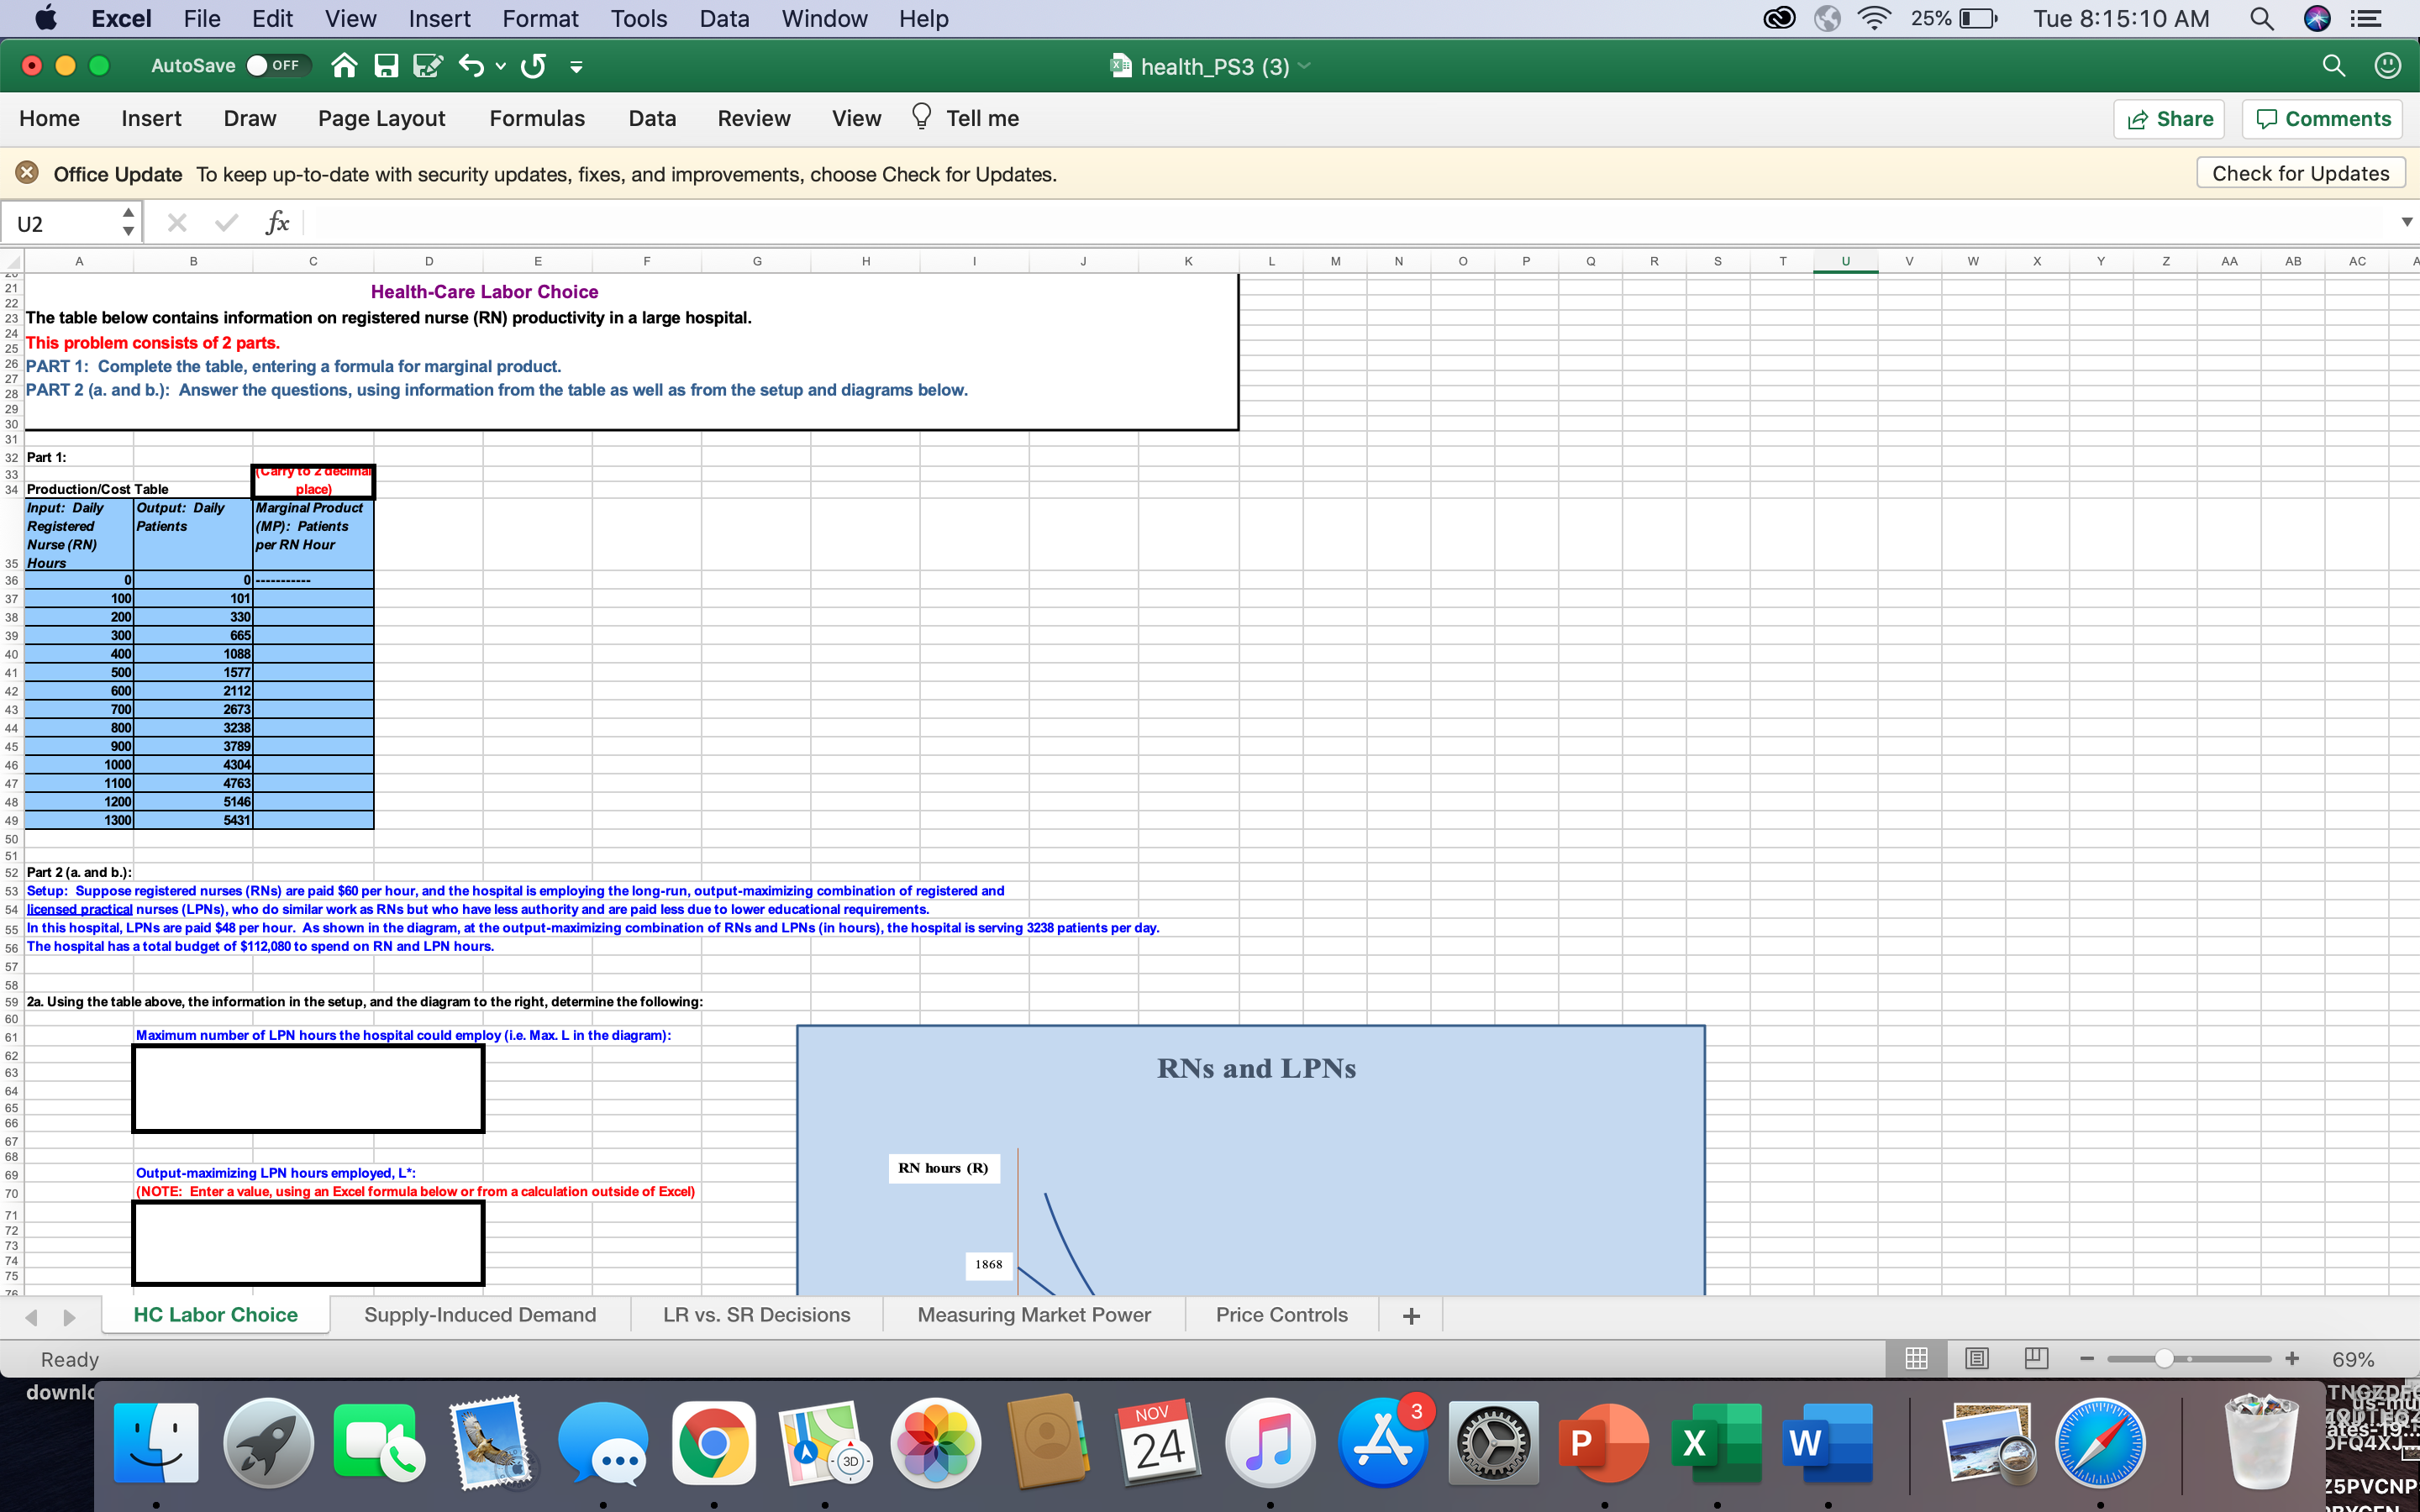2420x1512 pixels.
Task: Insert a function using the fx icon
Action: point(277,222)
